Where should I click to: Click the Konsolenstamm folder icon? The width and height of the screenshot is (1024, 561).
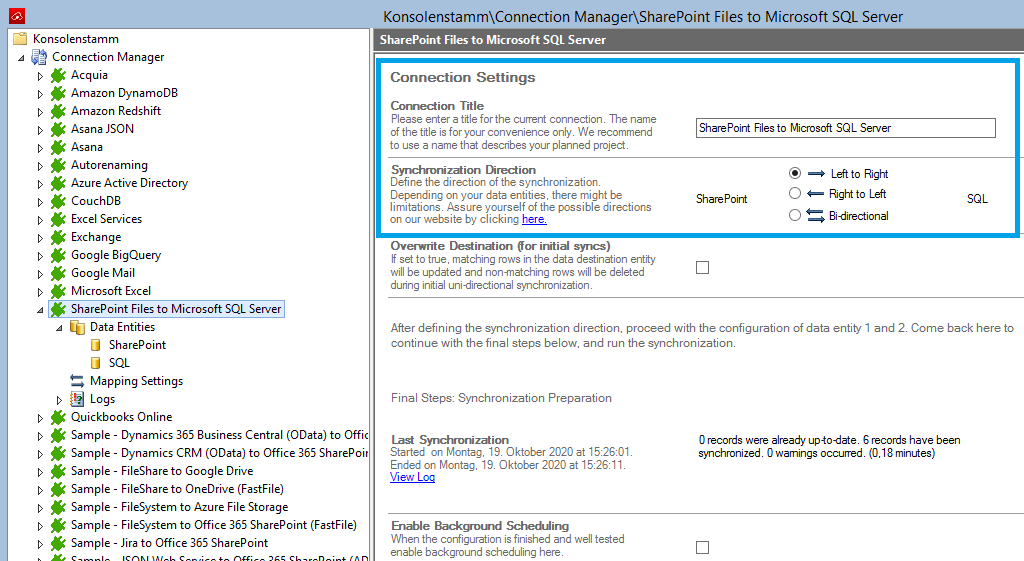(x=20, y=39)
